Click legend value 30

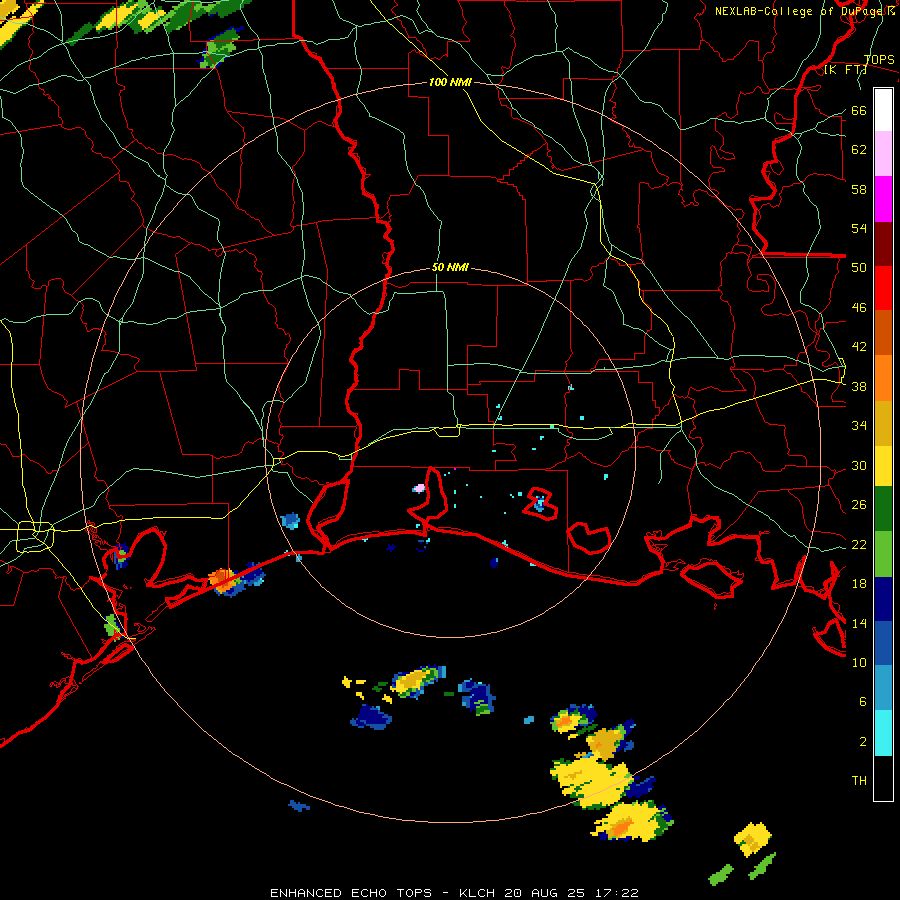[x=859, y=465]
